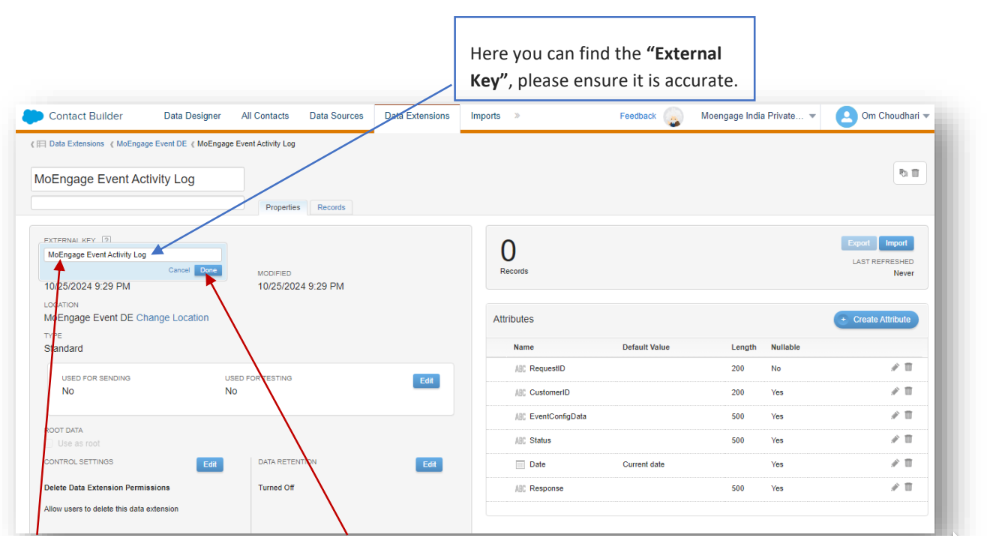The height and width of the screenshot is (536, 1004).
Task: Open the Data Designer tab
Action: point(192,116)
